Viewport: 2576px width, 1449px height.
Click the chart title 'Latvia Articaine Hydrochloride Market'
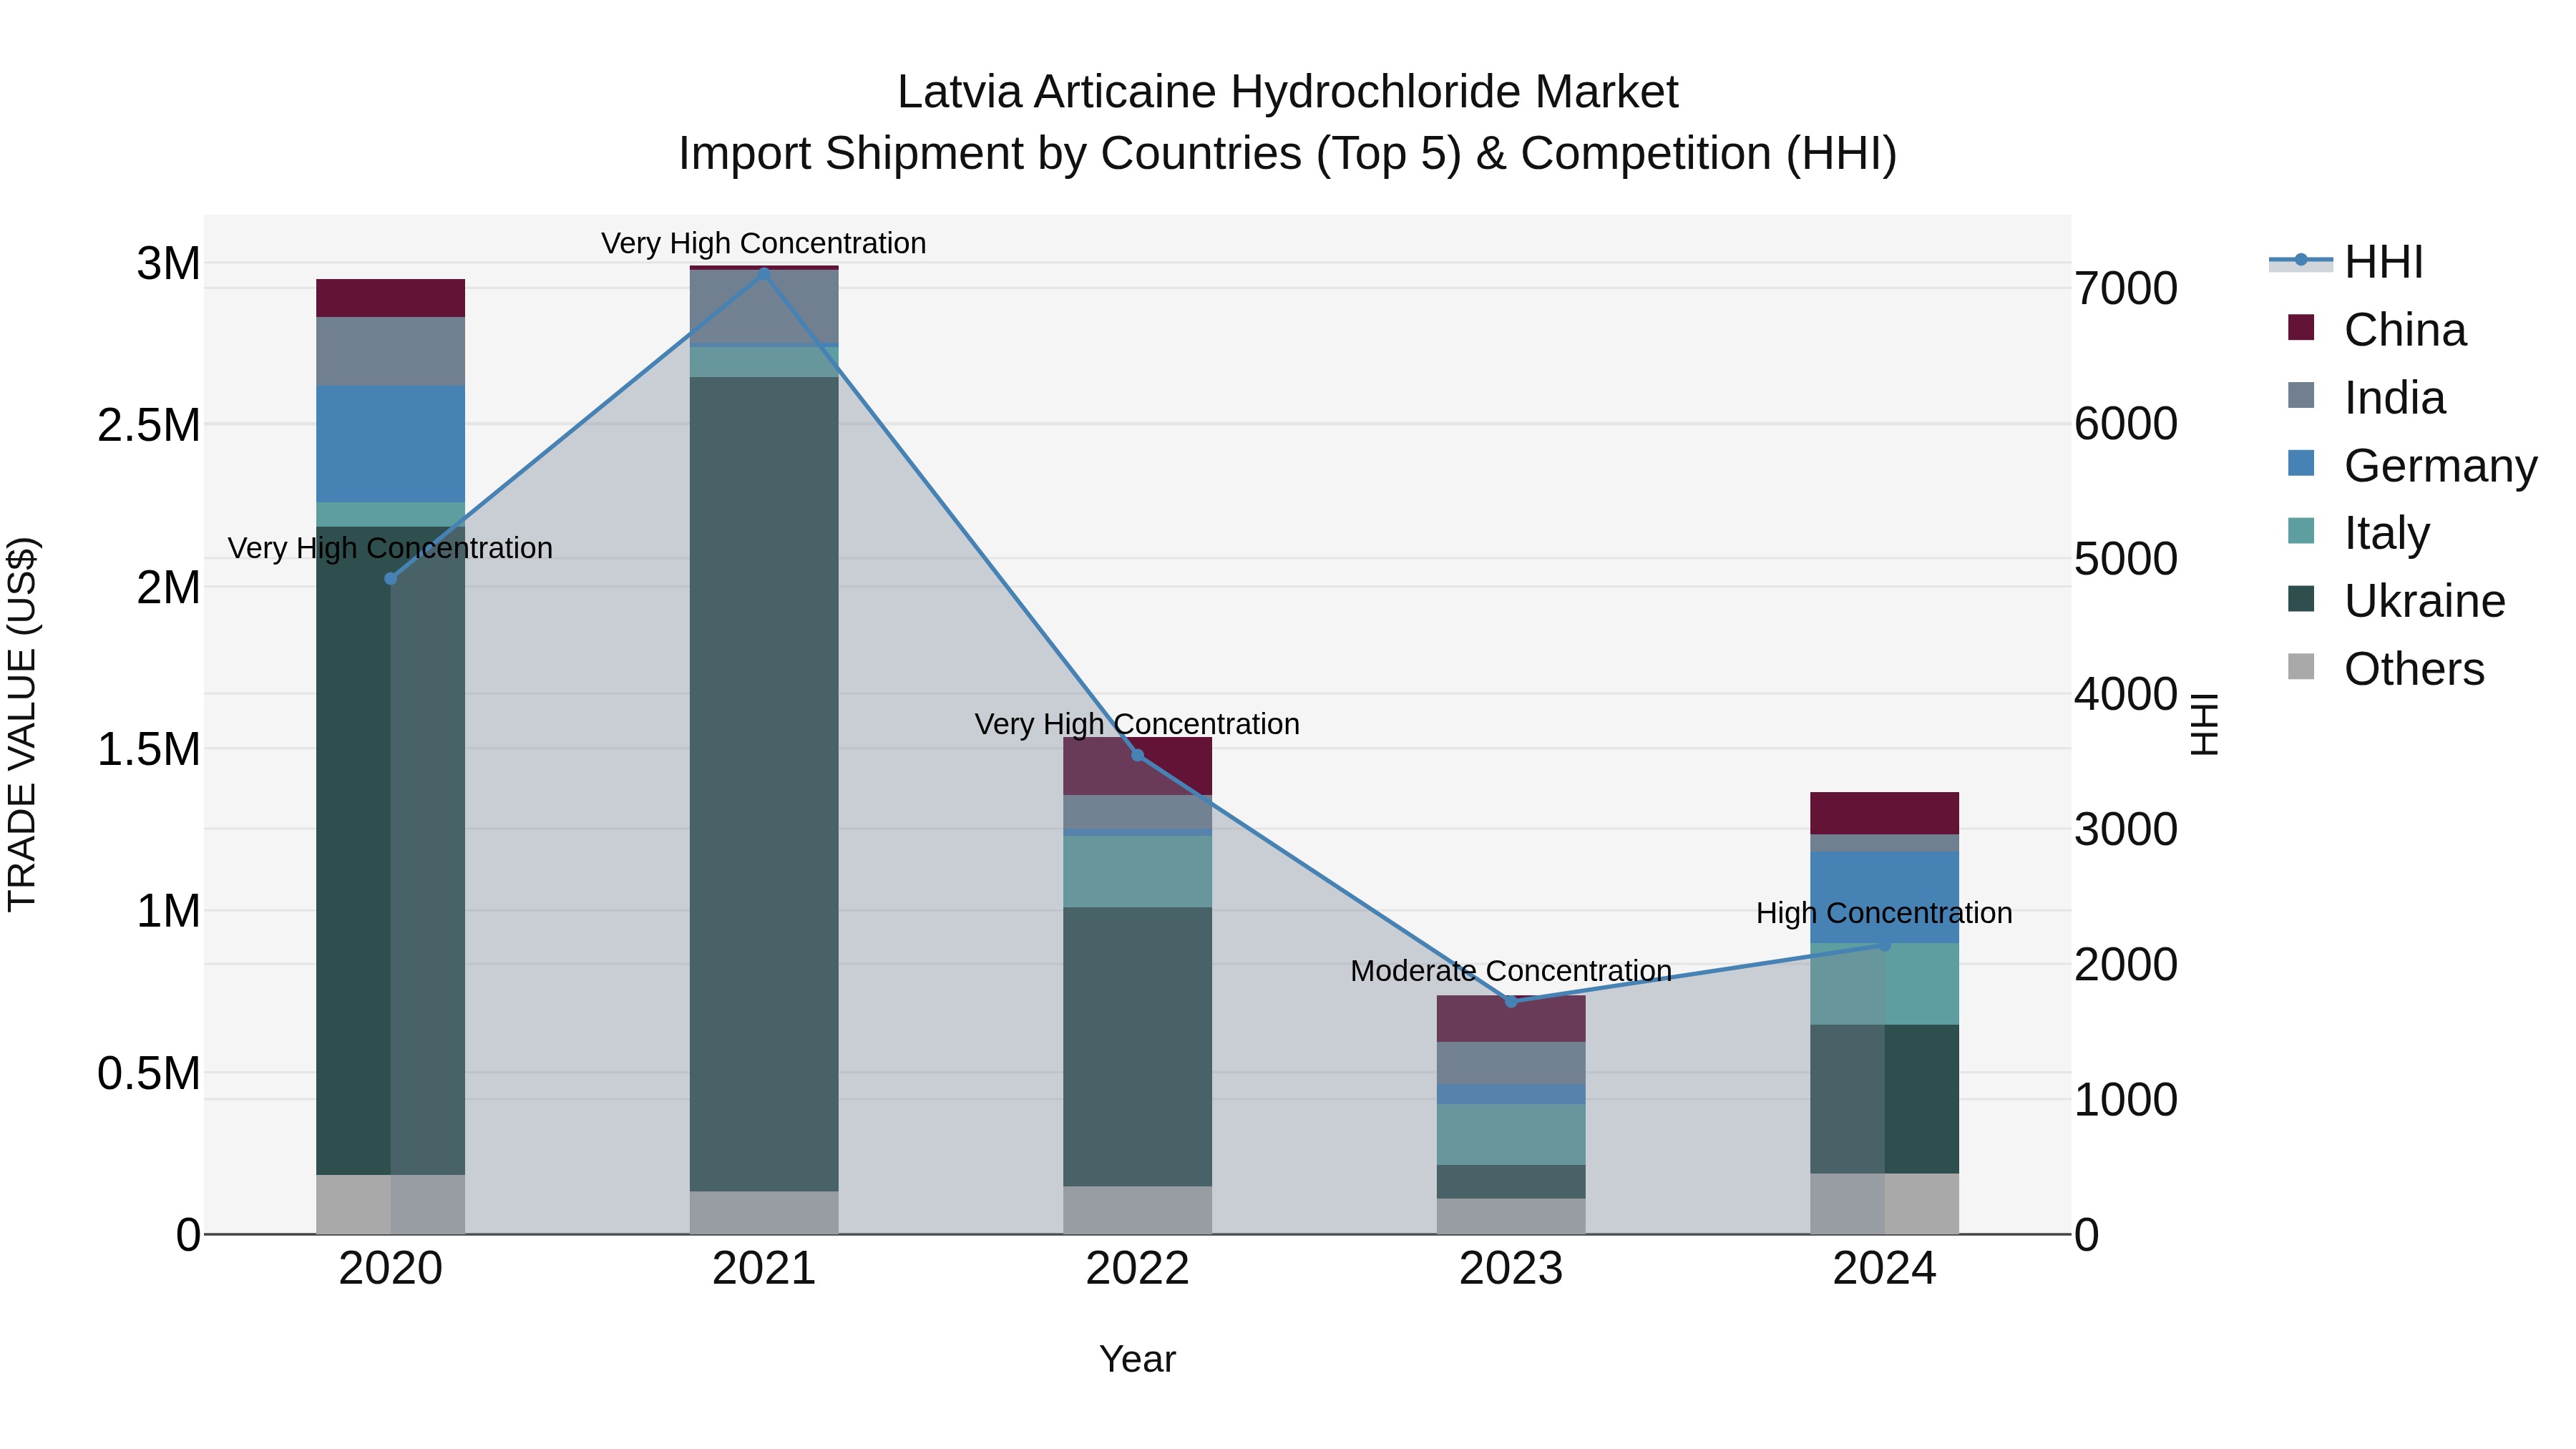click(x=1287, y=92)
